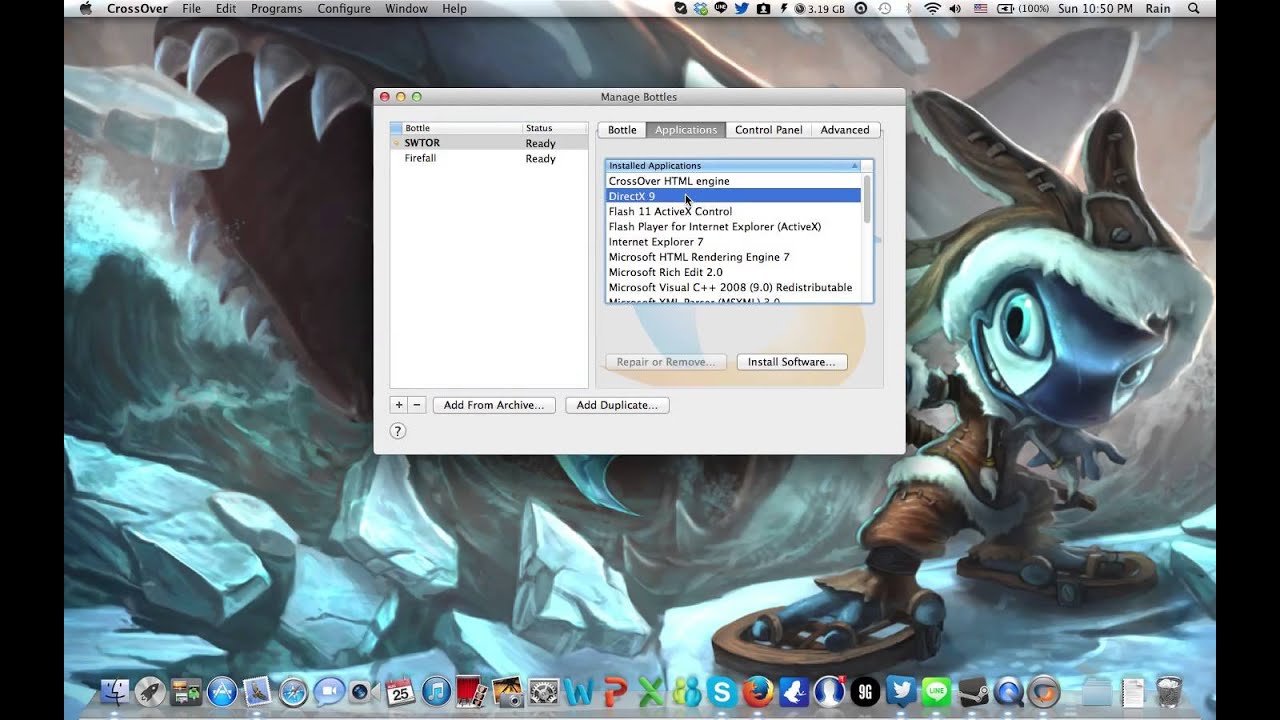Click Add From Archive button
Screen dimensions: 1280x720
coord(494,405)
